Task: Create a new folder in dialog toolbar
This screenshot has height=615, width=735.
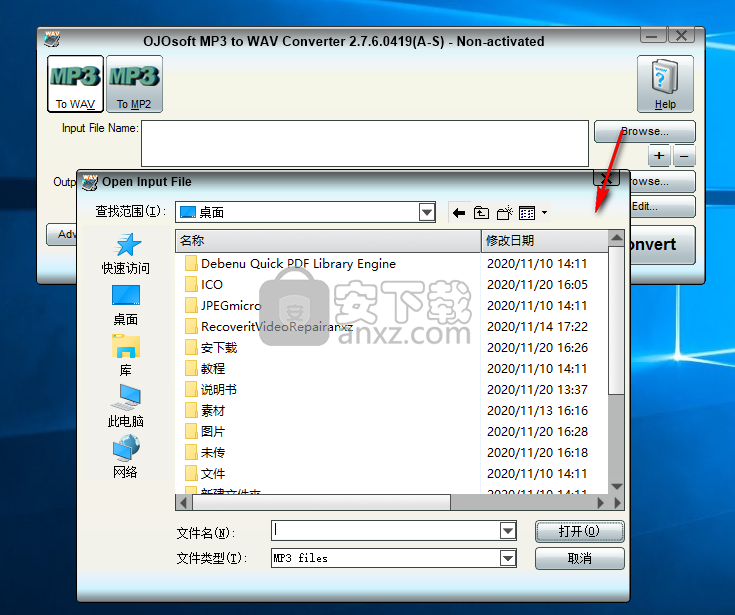Action: click(504, 213)
